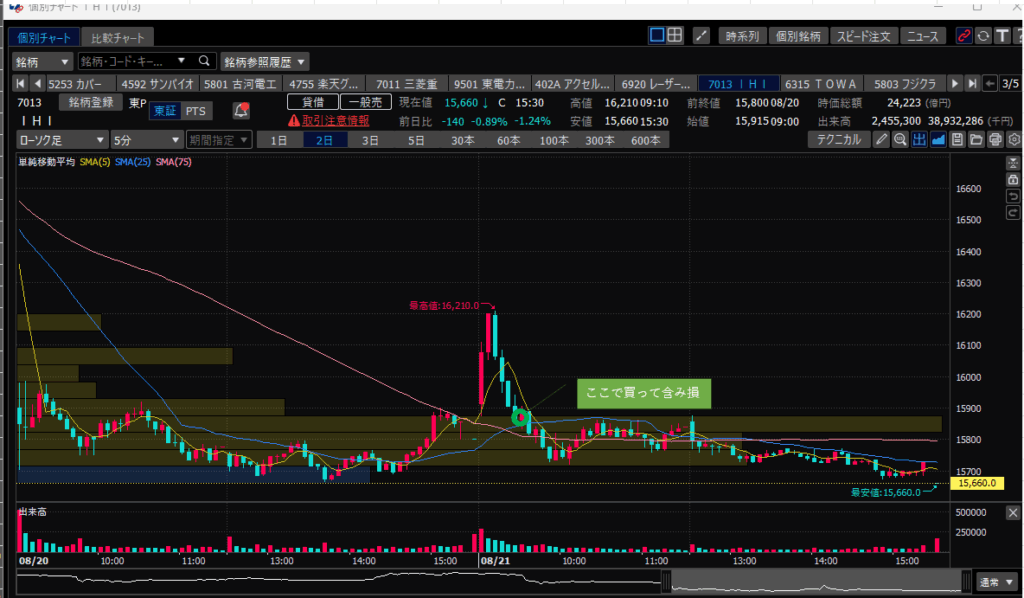Select the pencil drawing tool icon
Screen dimensions: 1024x598
pyautogui.click(x=881, y=140)
